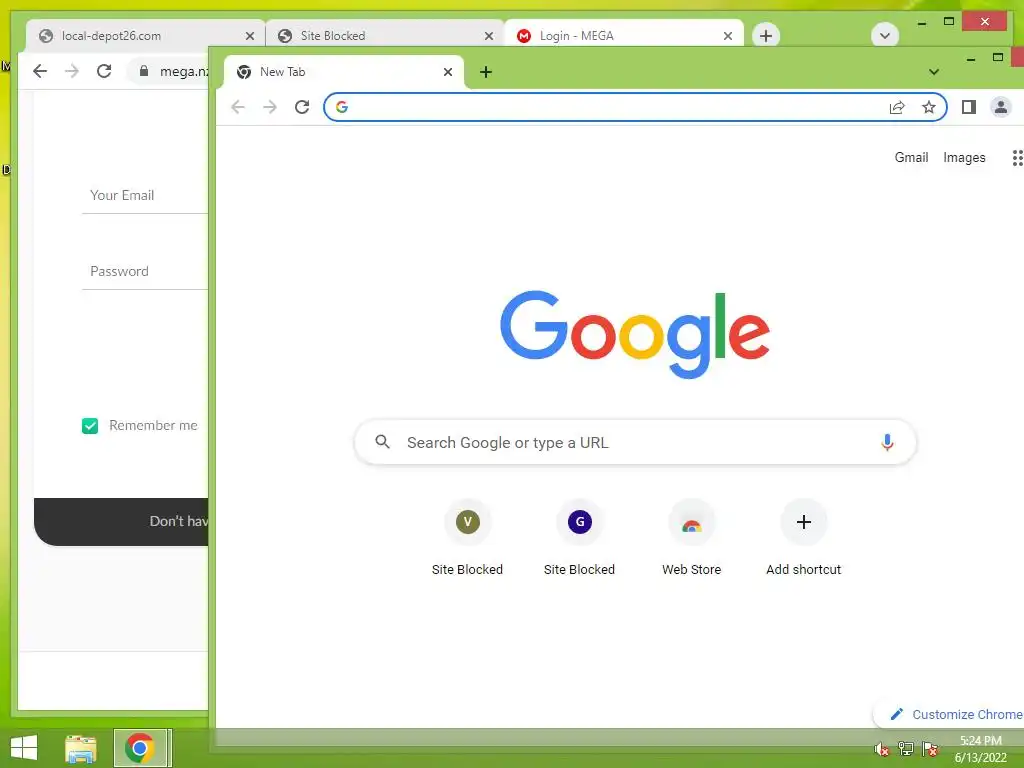Screen dimensions: 1024x768
Task: Click the Google logo
Action: click(635, 334)
